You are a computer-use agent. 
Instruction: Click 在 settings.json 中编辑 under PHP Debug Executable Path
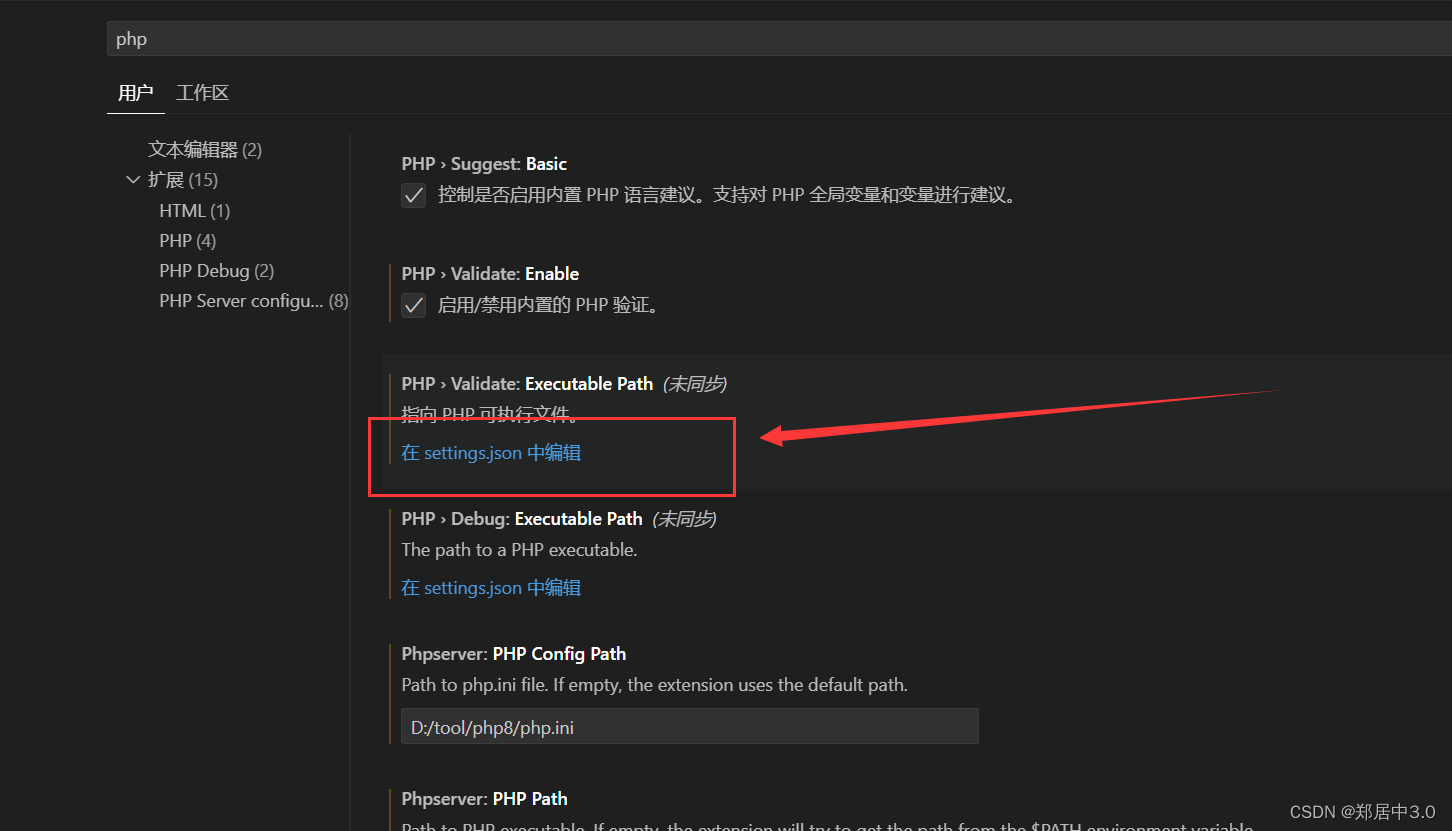pyautogui.click(x=490, y=587)
